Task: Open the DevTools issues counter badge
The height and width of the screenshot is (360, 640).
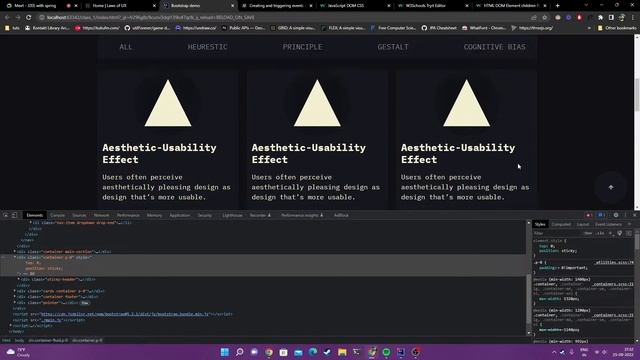Action: tap(601, 215)
